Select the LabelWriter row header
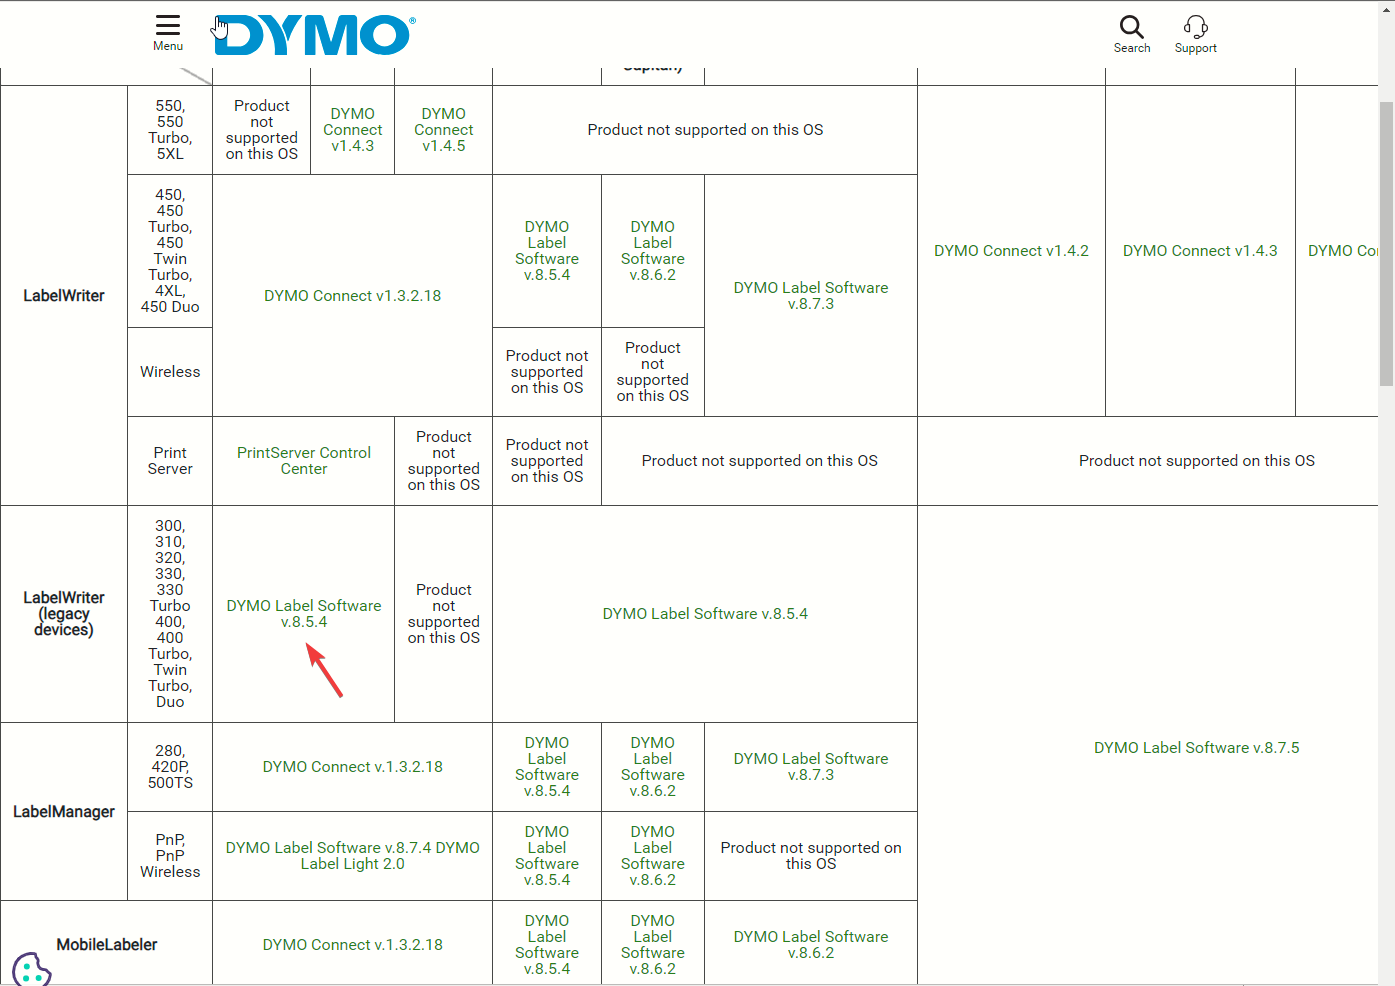The width and height of the screenshot is (1395, 986). click(x=64, y=296)
